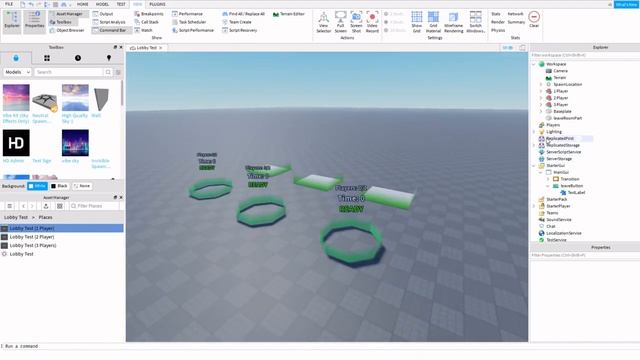640x360 pixels.
Task: Click the Asset Manager Filter Places field
Action: coord(94,206)
